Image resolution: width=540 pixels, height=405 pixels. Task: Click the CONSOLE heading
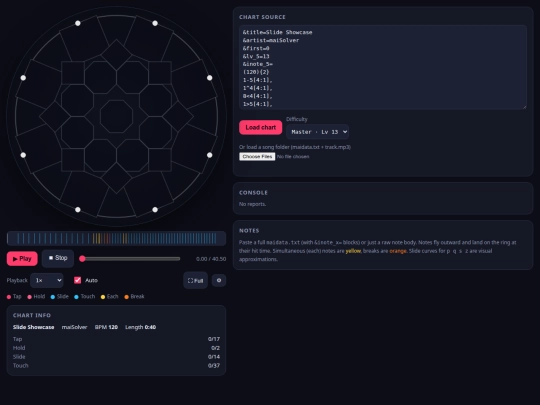tap(253, 193)
